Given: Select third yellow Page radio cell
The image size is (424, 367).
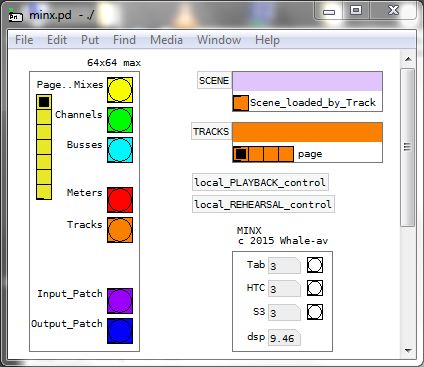Looking at the screenshot, I should click(44, 132).
